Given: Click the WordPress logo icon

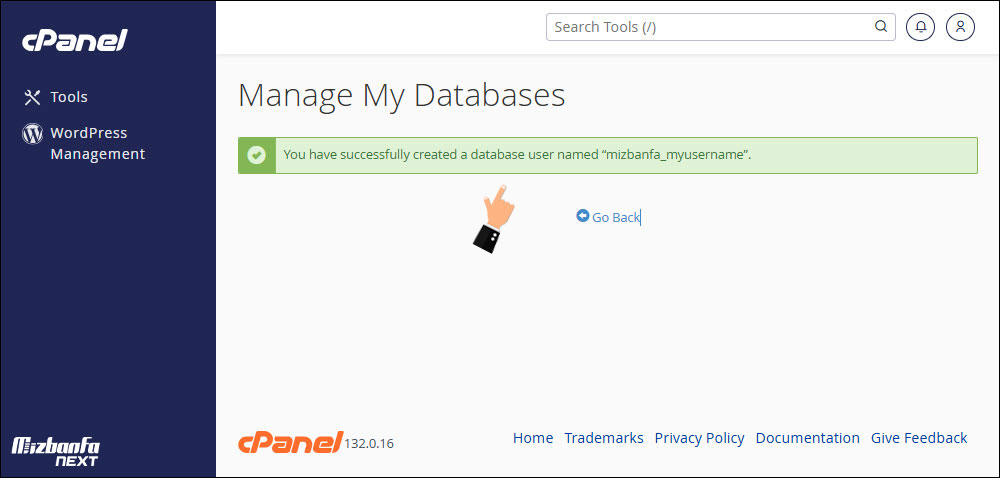Looking at the screenshot, I should pyautogui.click(x=32, y=133).
